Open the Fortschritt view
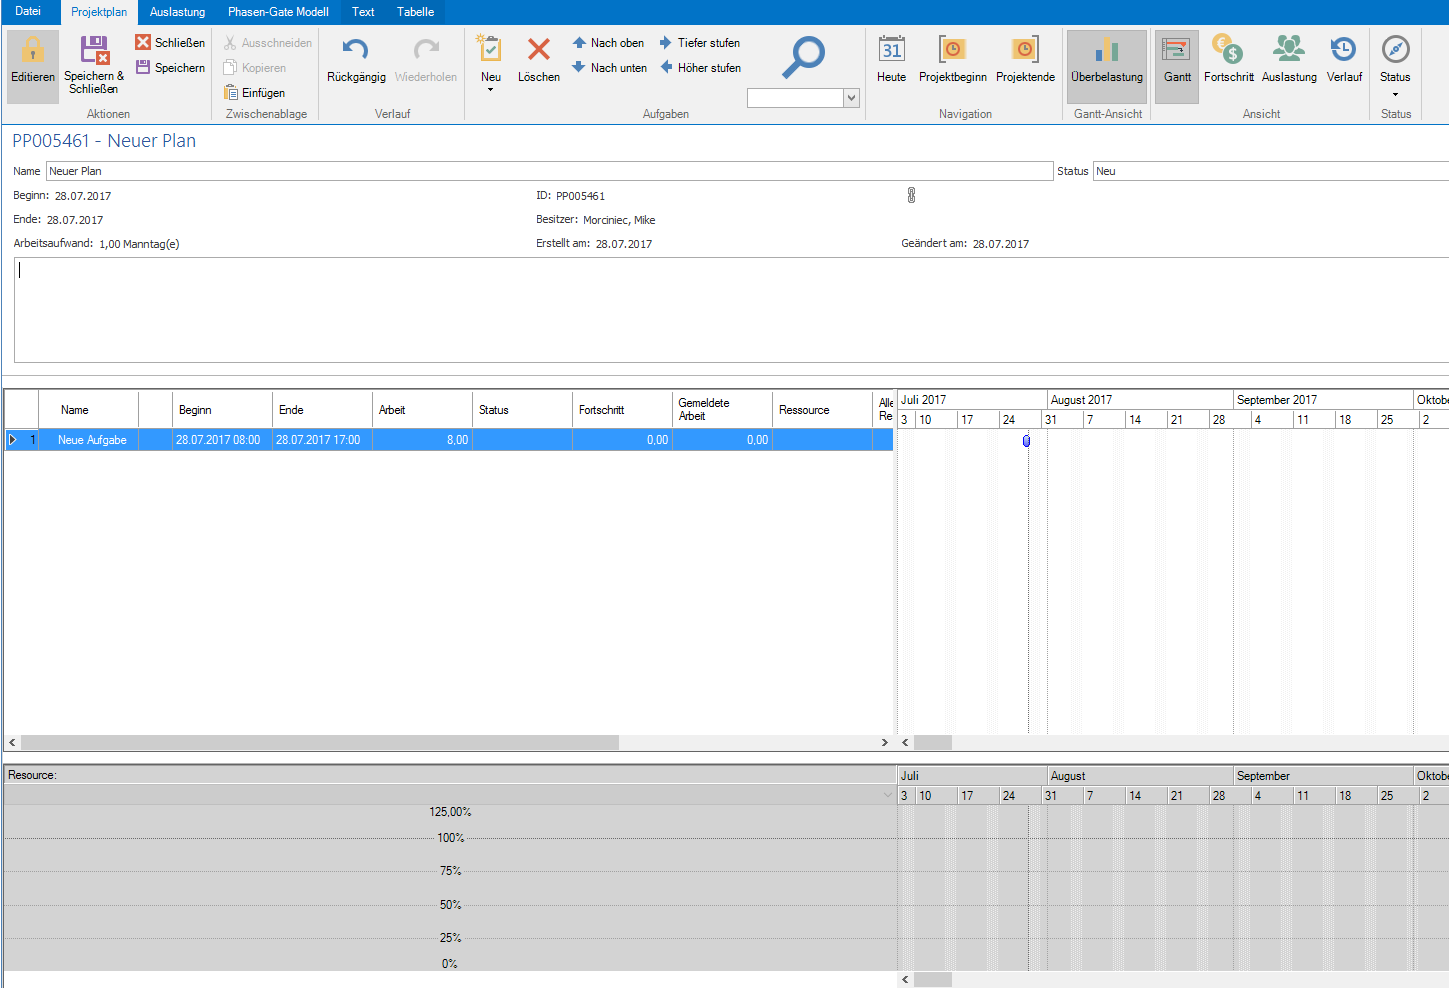Viewport: 1449px width, 988px height. (x=1227, y=51)
